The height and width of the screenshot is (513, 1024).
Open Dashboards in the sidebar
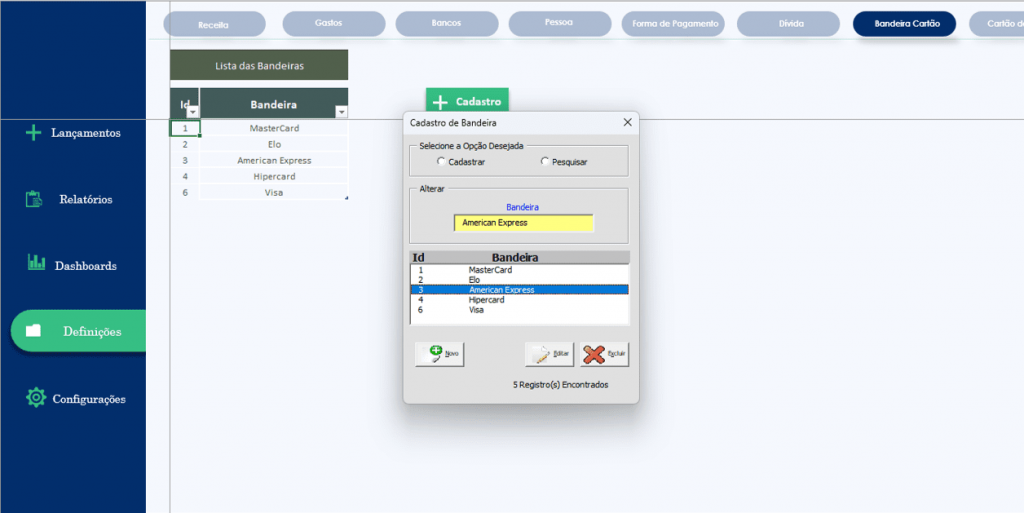click(x=86, y=266)
